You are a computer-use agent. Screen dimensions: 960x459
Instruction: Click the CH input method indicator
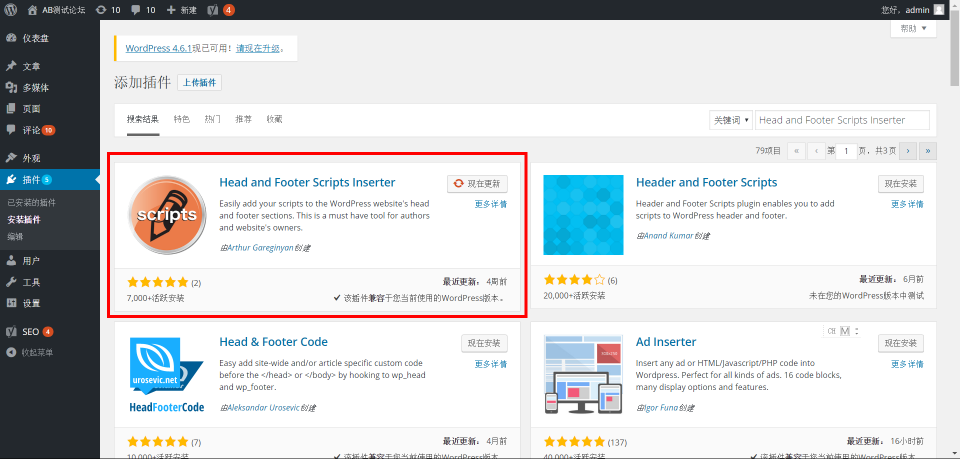tap(831, 331)
